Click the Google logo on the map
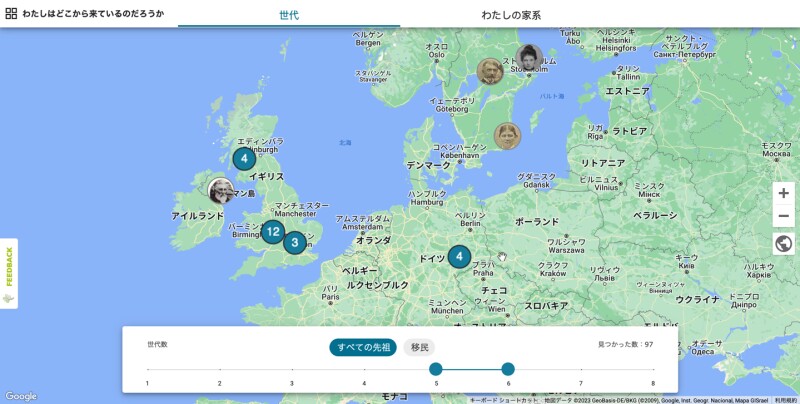Image resolution: width=800 pixels, height=404 pixels. click(x=21, y=396)
